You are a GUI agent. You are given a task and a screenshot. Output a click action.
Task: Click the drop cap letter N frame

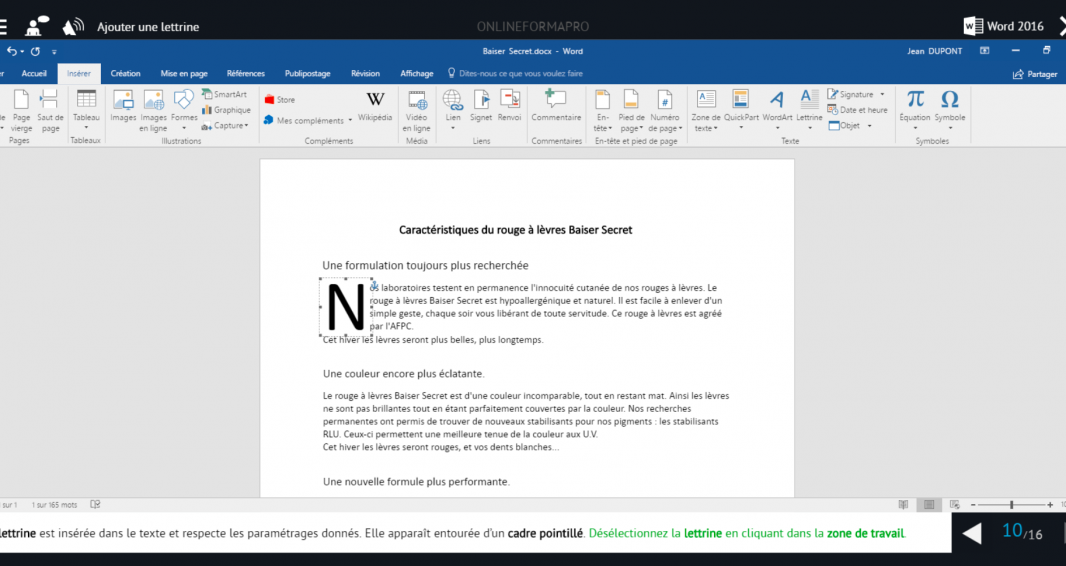coord(346,307)
